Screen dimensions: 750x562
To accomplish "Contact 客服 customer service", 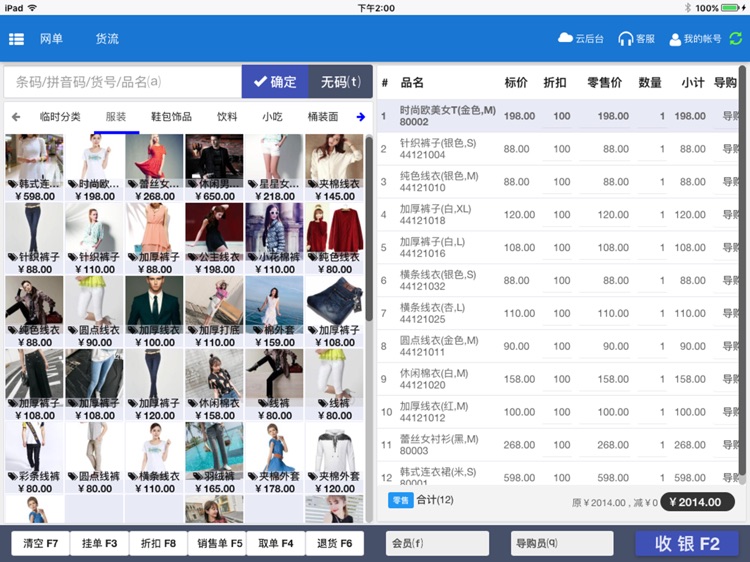I will click(x=636, y=39).
